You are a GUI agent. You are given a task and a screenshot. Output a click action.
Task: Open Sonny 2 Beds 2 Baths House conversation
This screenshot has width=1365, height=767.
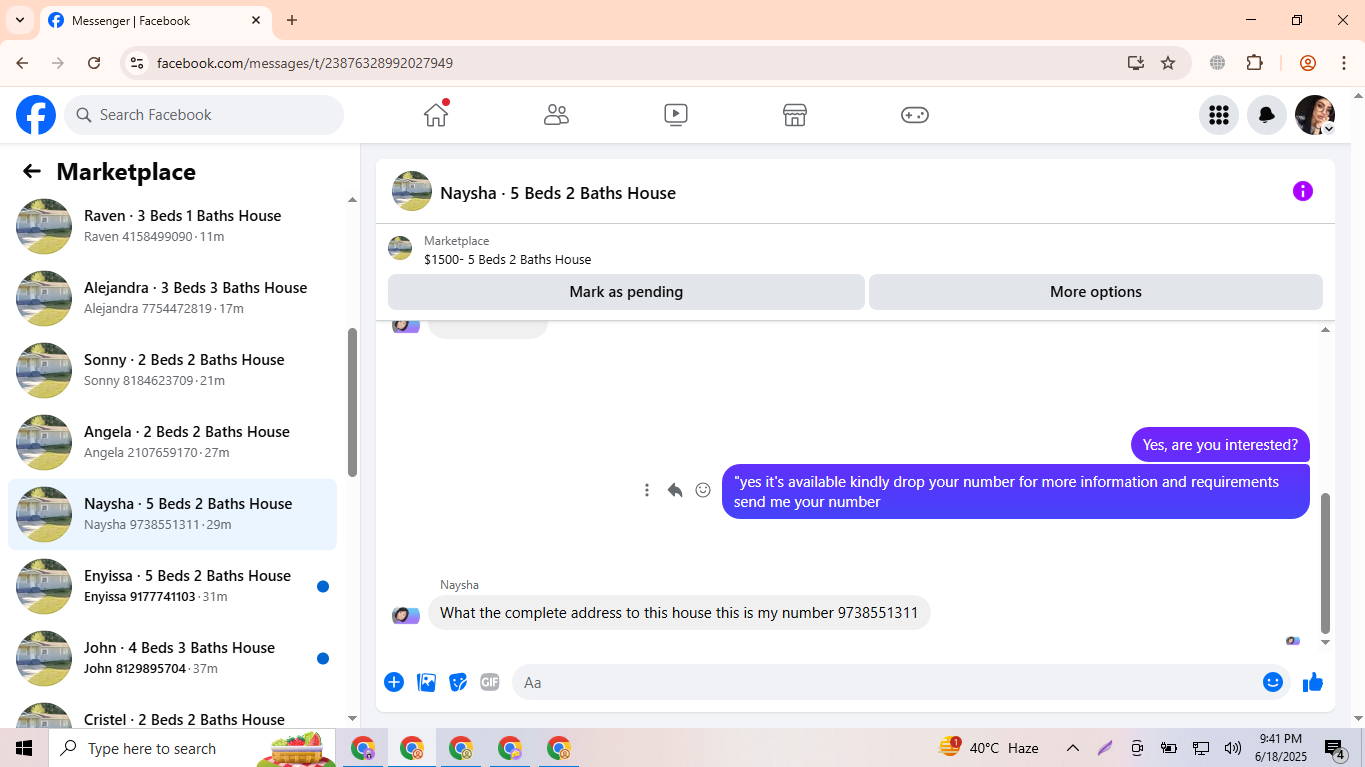pyautogui.click(x=172, y=370)
